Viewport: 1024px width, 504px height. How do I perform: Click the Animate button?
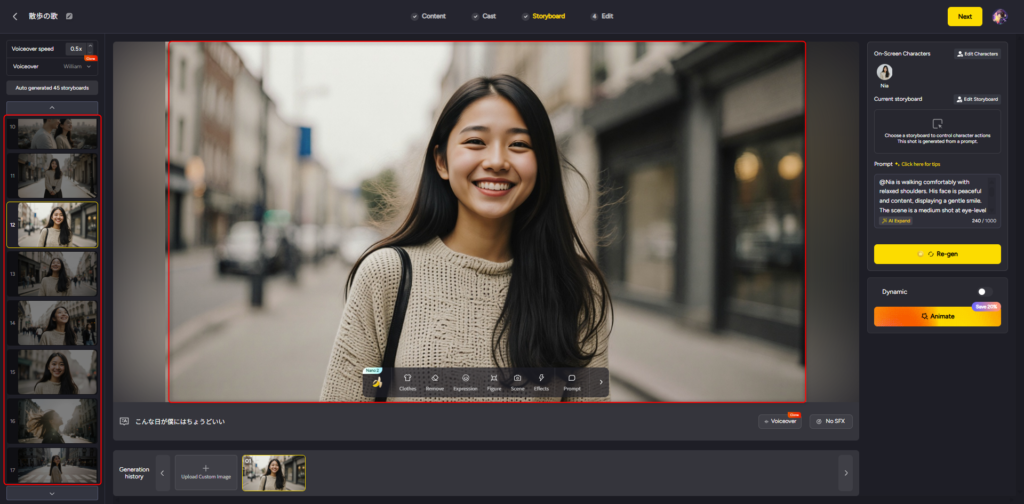[x=937, y=316]
